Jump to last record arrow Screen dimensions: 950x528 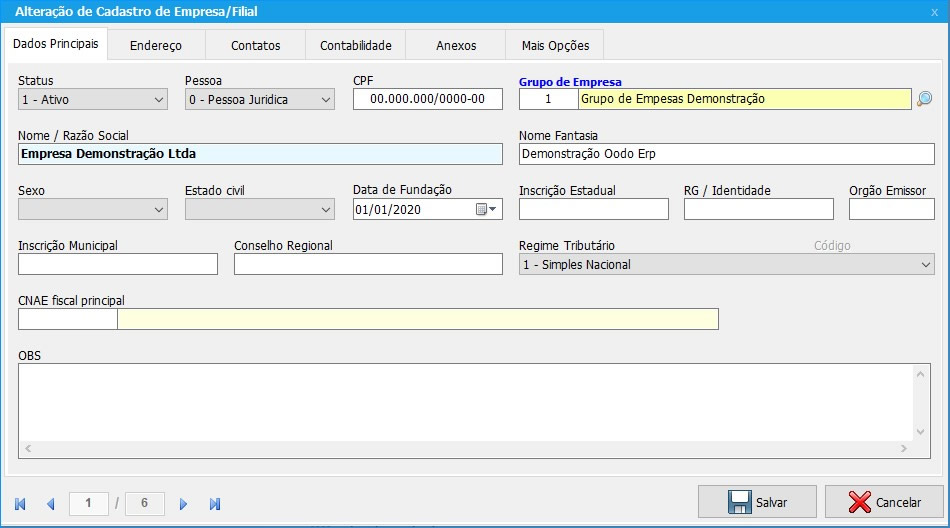coord(214,504)
